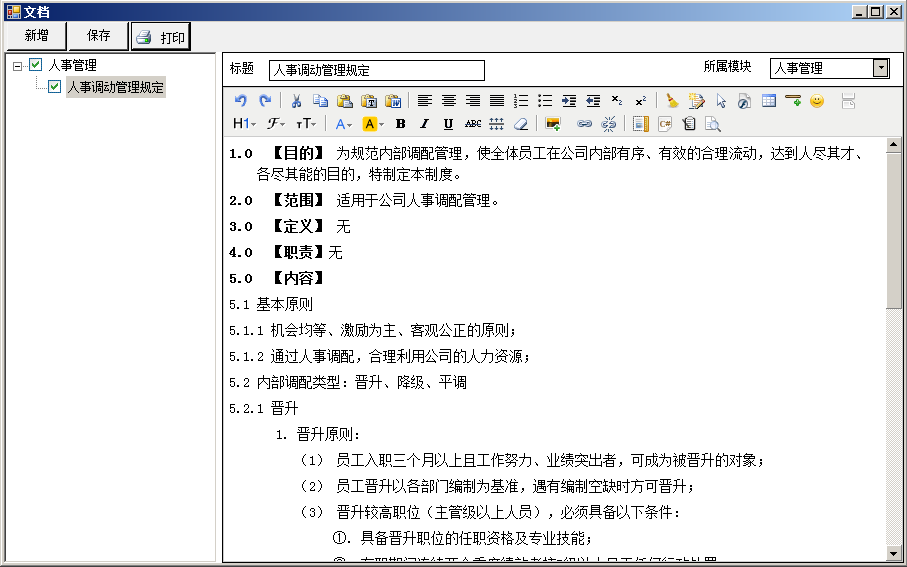Click the 5.2.1 晋升 line
The width and height of the screenshot is (907, 567).
[264, 408]
